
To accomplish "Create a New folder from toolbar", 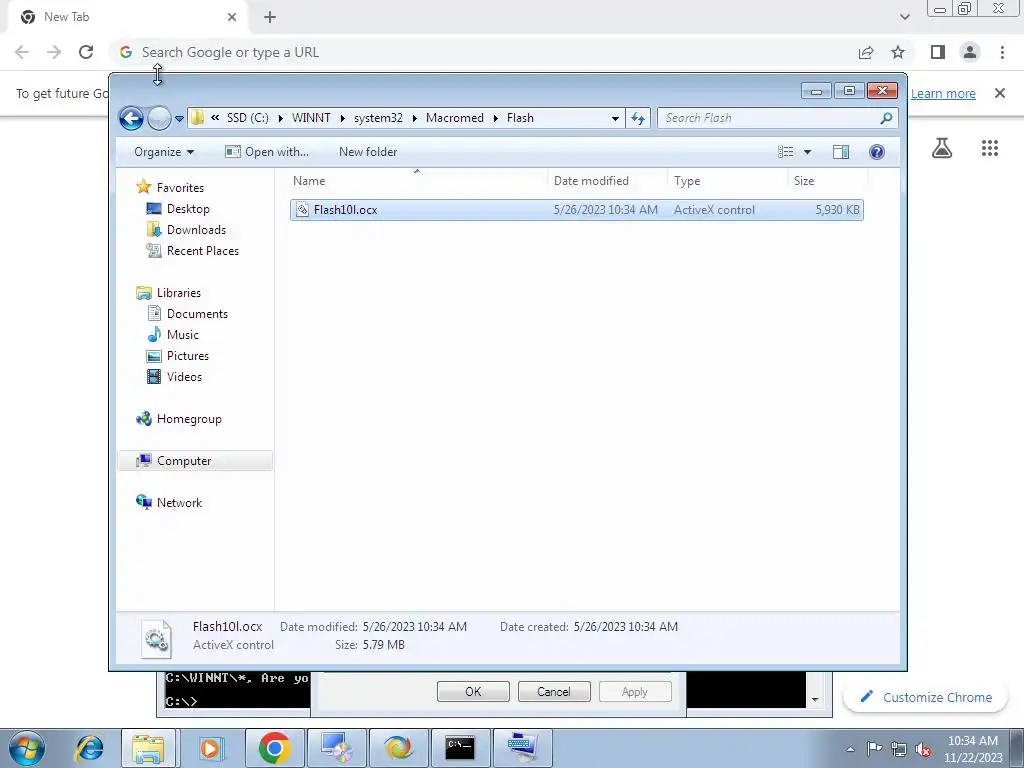I will click(x=368, y=152).
